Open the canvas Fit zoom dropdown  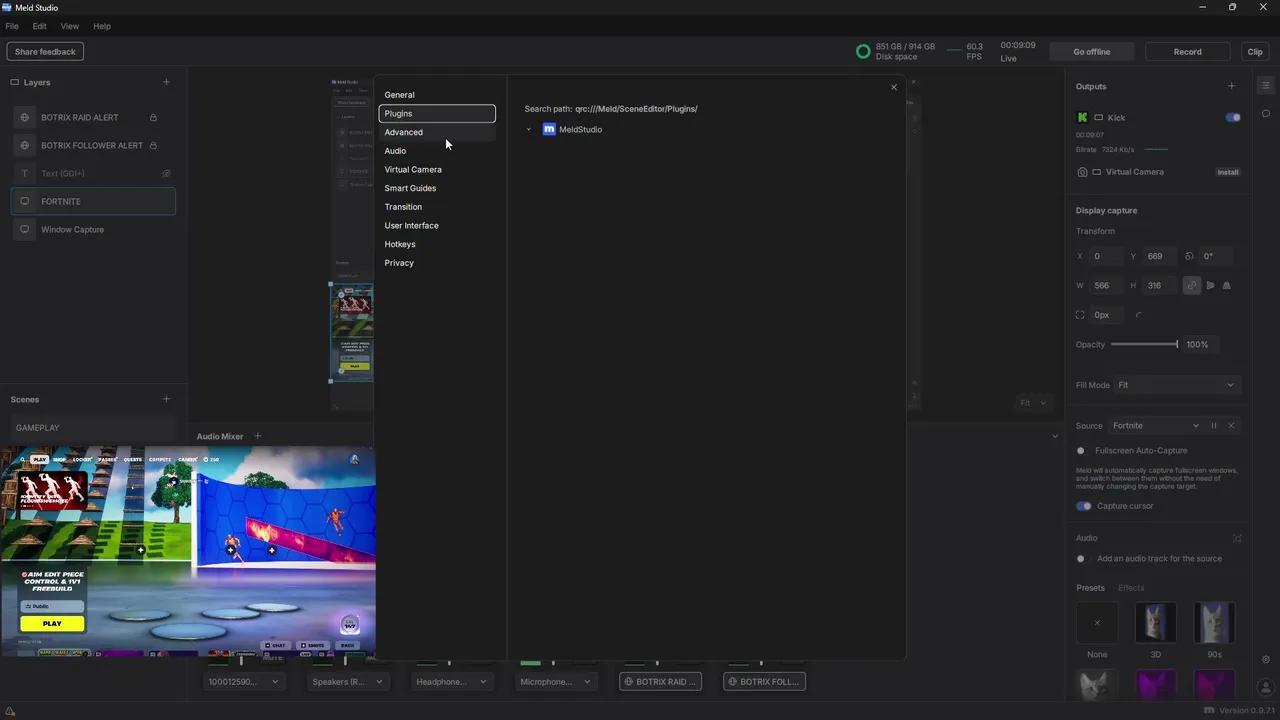click(1033, 403)
